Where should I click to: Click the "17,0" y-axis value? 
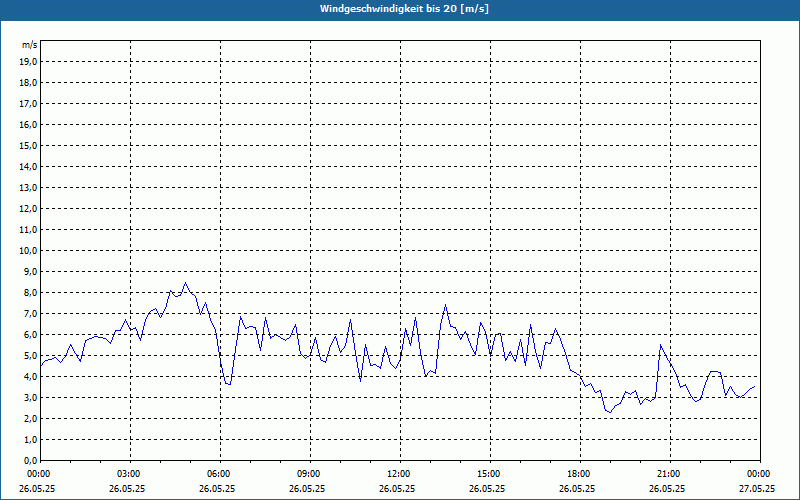click(28, 104)
